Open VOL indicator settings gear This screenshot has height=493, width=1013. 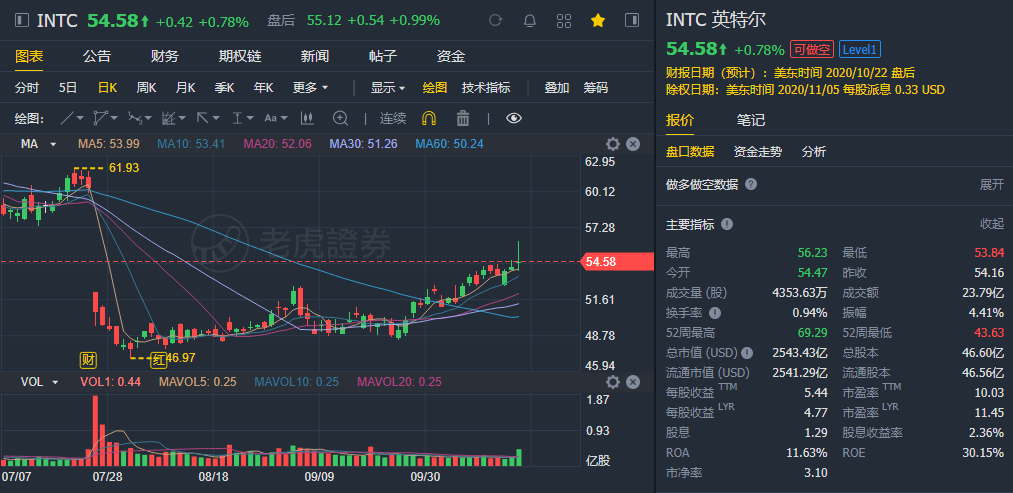tap(612, 382)
